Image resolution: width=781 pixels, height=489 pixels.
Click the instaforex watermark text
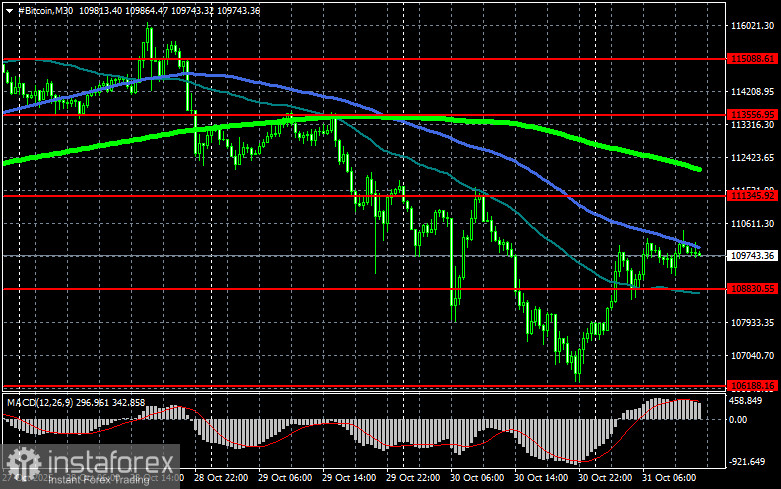tap(111, 463)
